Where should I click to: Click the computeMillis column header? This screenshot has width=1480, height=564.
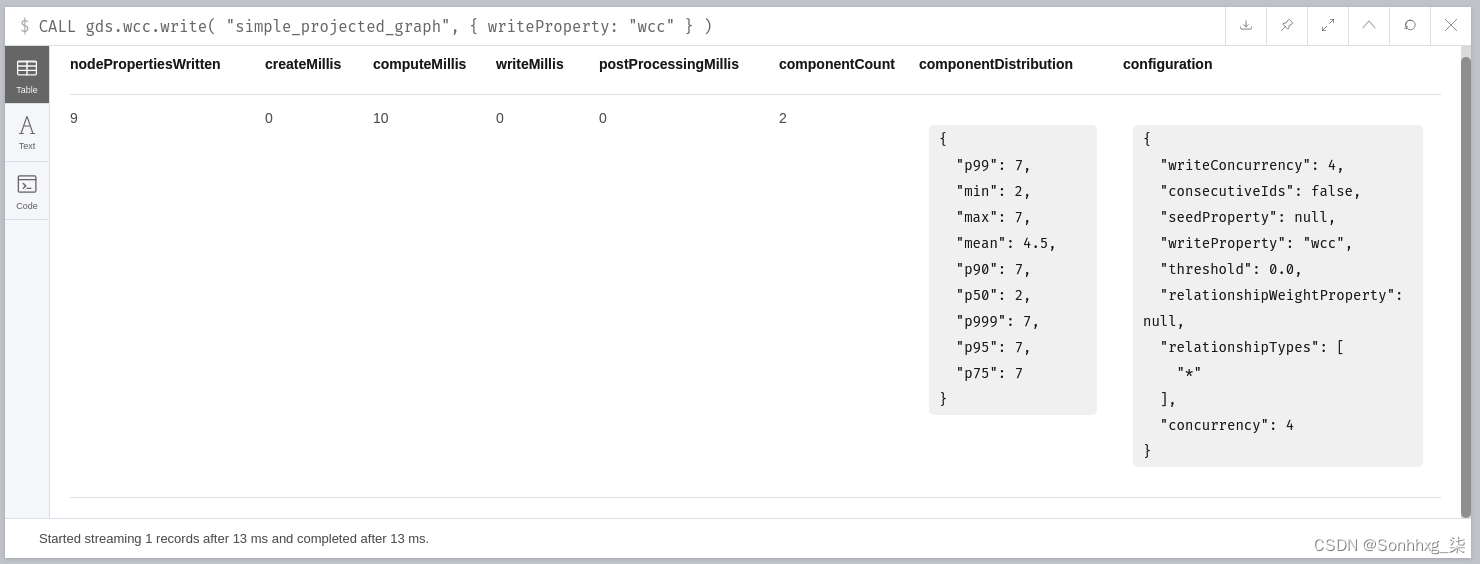point(419,64)
